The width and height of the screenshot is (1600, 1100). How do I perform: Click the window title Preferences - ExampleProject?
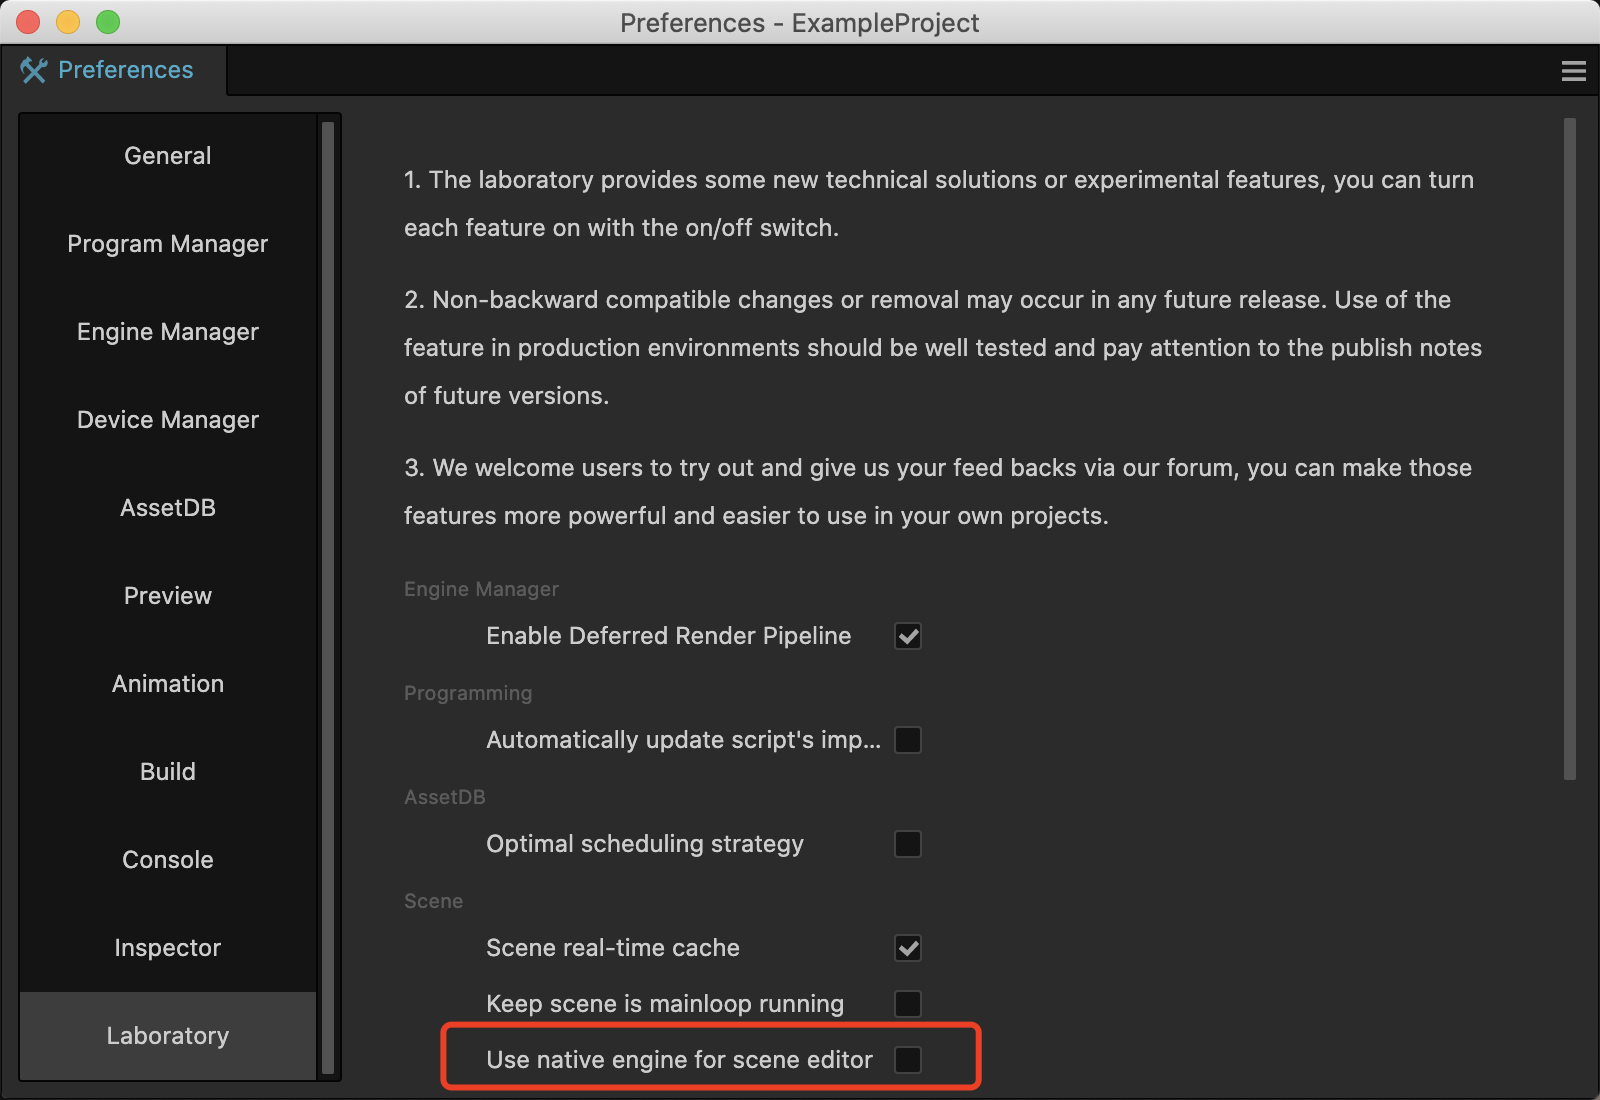(x=800, y=22)
